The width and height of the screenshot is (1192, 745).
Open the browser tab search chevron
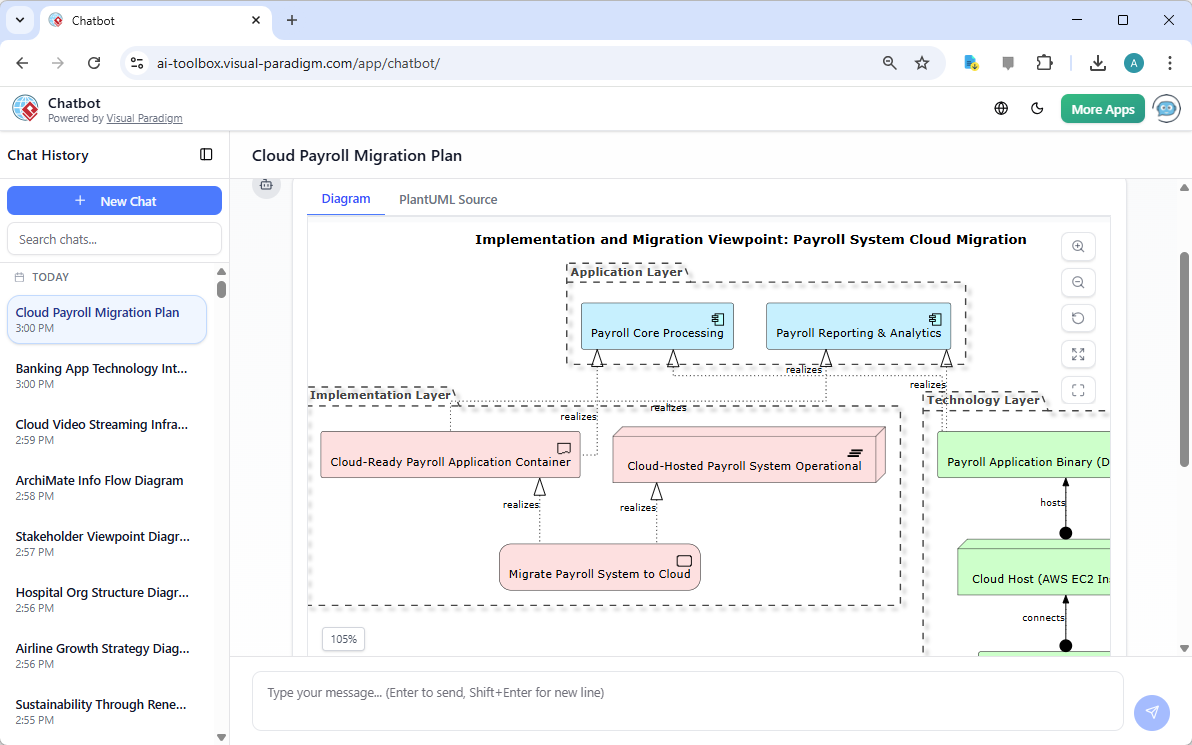point(19,20)
